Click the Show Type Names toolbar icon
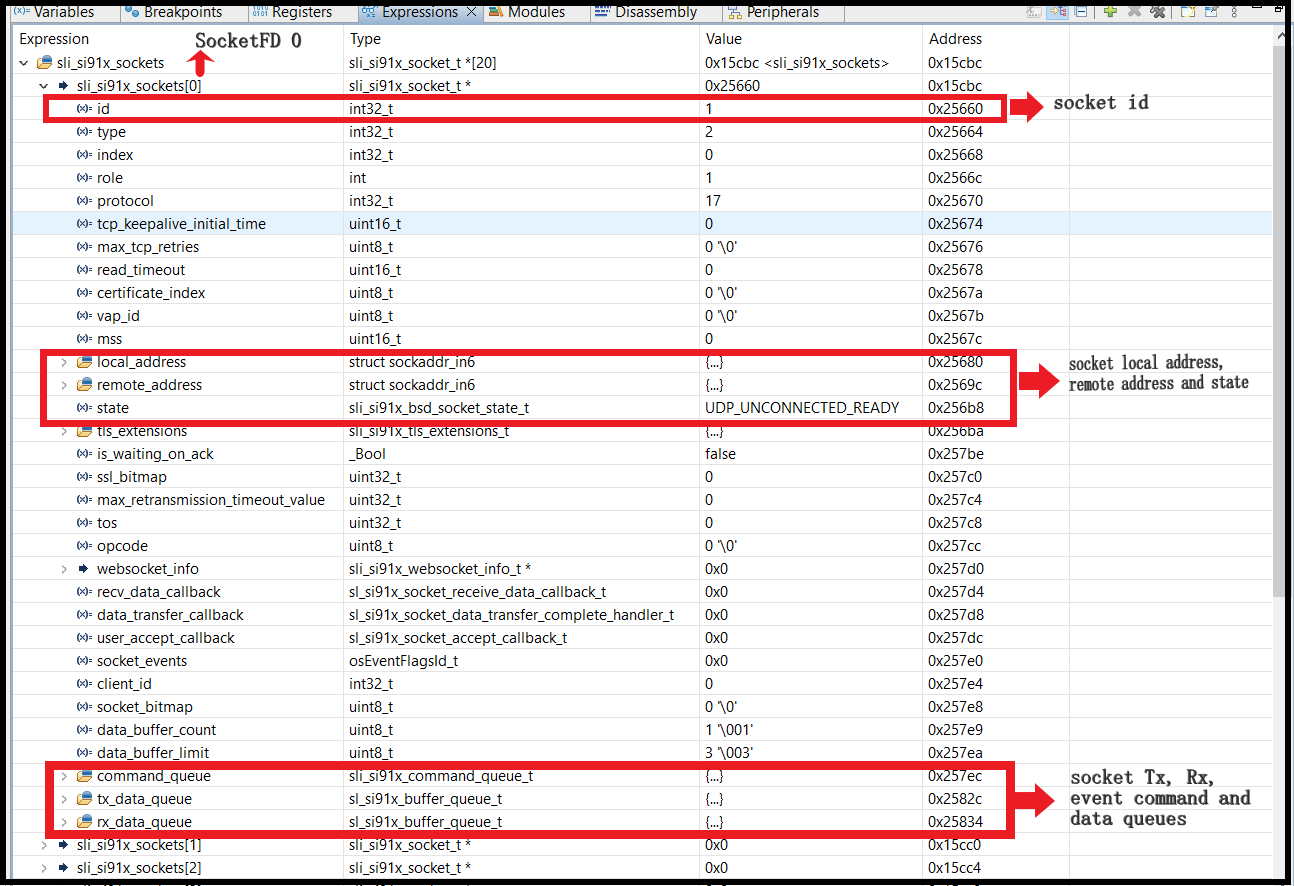Viewport: 1294px width, 886px height. tap(1036, 11)
